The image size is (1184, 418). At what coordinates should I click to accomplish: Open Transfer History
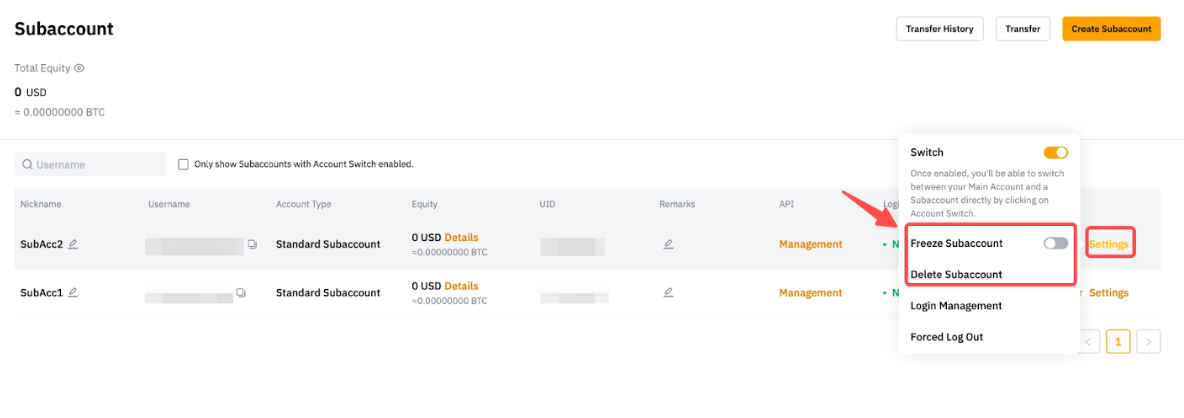pyautogui.click(x=939, y=29)
